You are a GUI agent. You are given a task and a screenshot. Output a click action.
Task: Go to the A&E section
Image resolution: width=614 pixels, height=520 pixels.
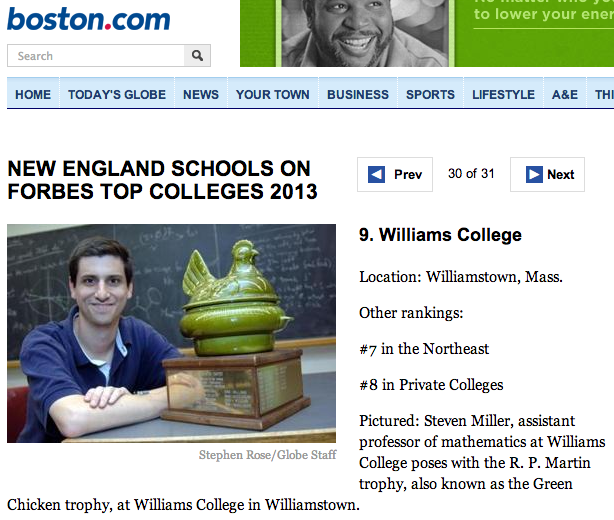(565, 94)
